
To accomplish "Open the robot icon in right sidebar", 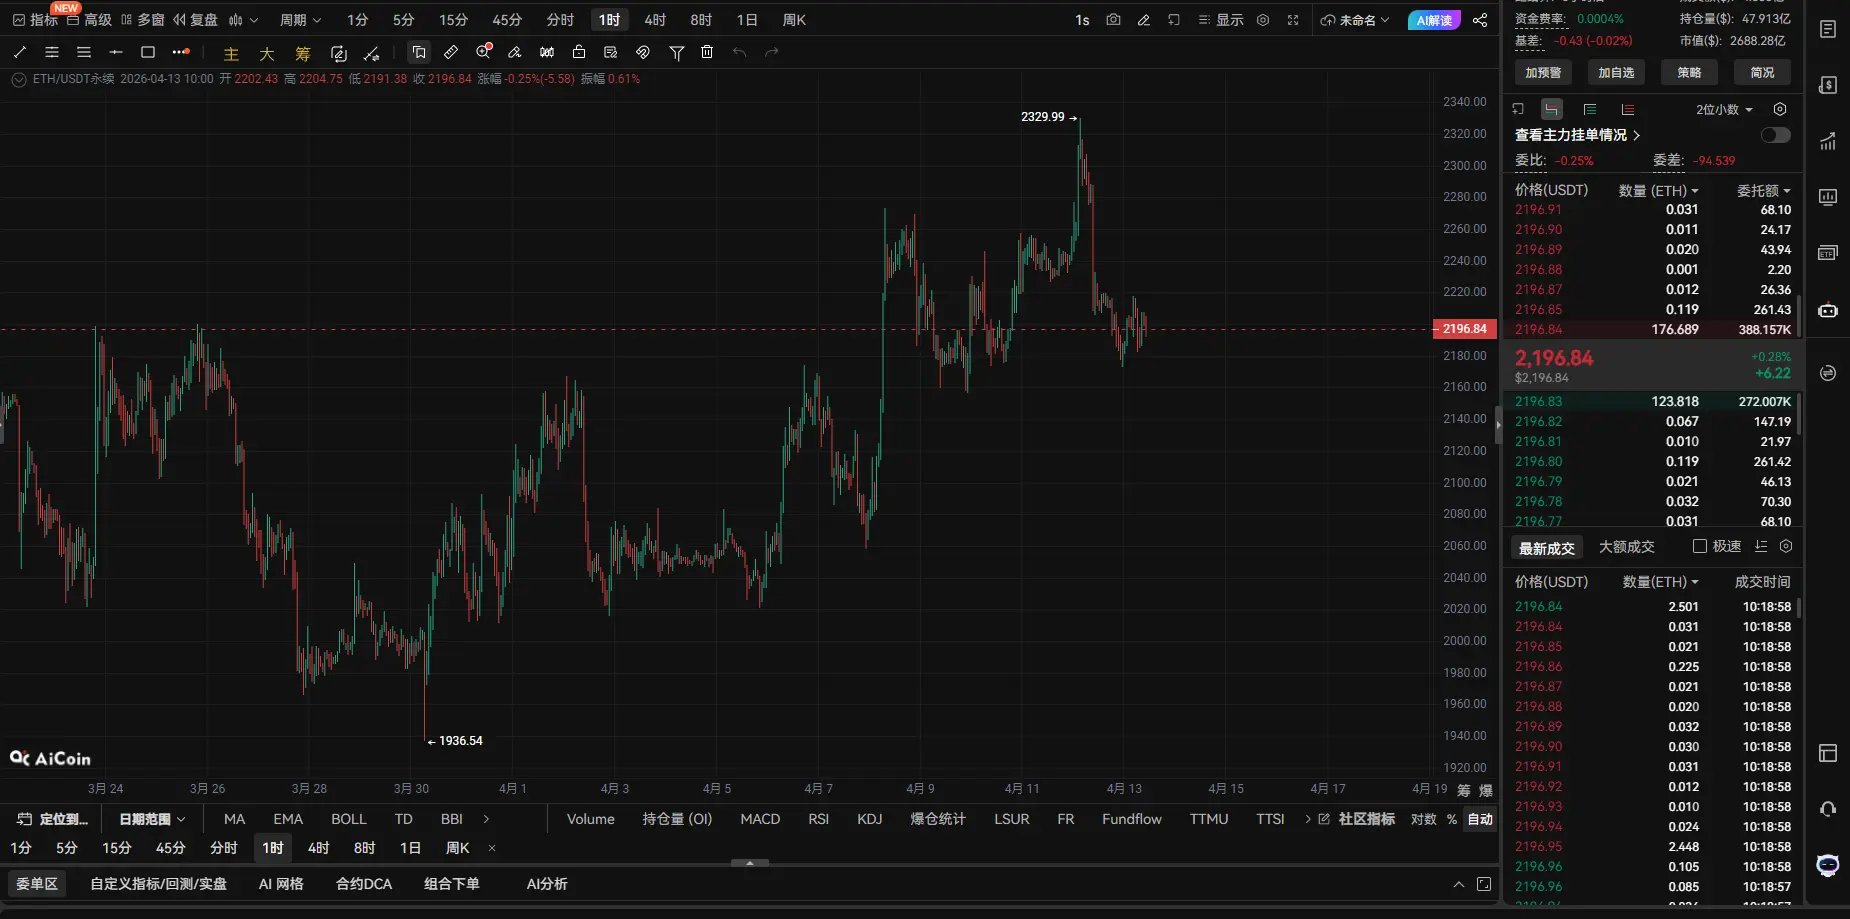I will [1828, 310].
